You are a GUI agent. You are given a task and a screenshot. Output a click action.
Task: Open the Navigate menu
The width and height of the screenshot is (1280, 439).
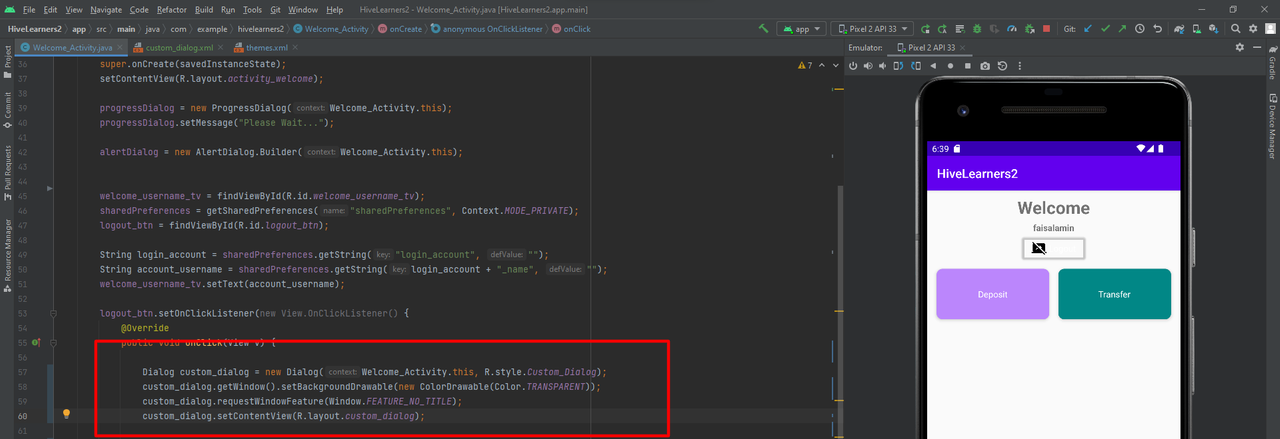[x=107, y=9]
